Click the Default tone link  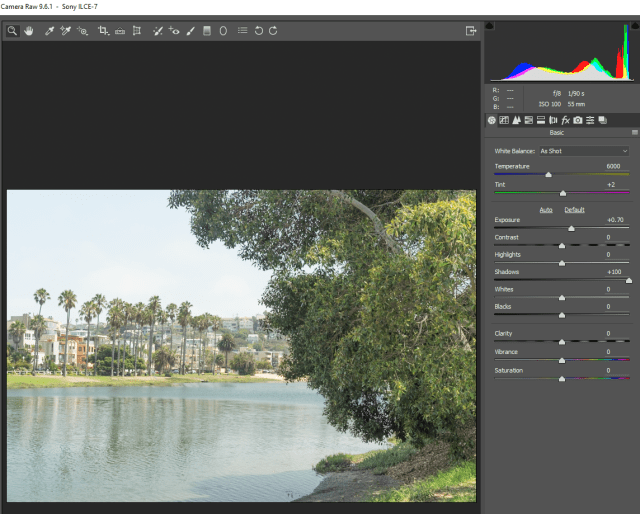tap(574, 210)
